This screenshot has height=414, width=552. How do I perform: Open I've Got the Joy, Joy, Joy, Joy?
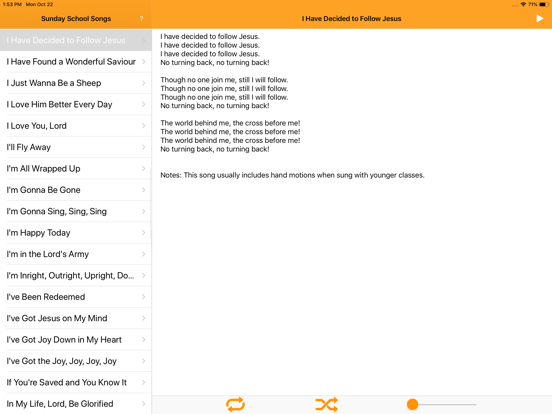[76, 361]
